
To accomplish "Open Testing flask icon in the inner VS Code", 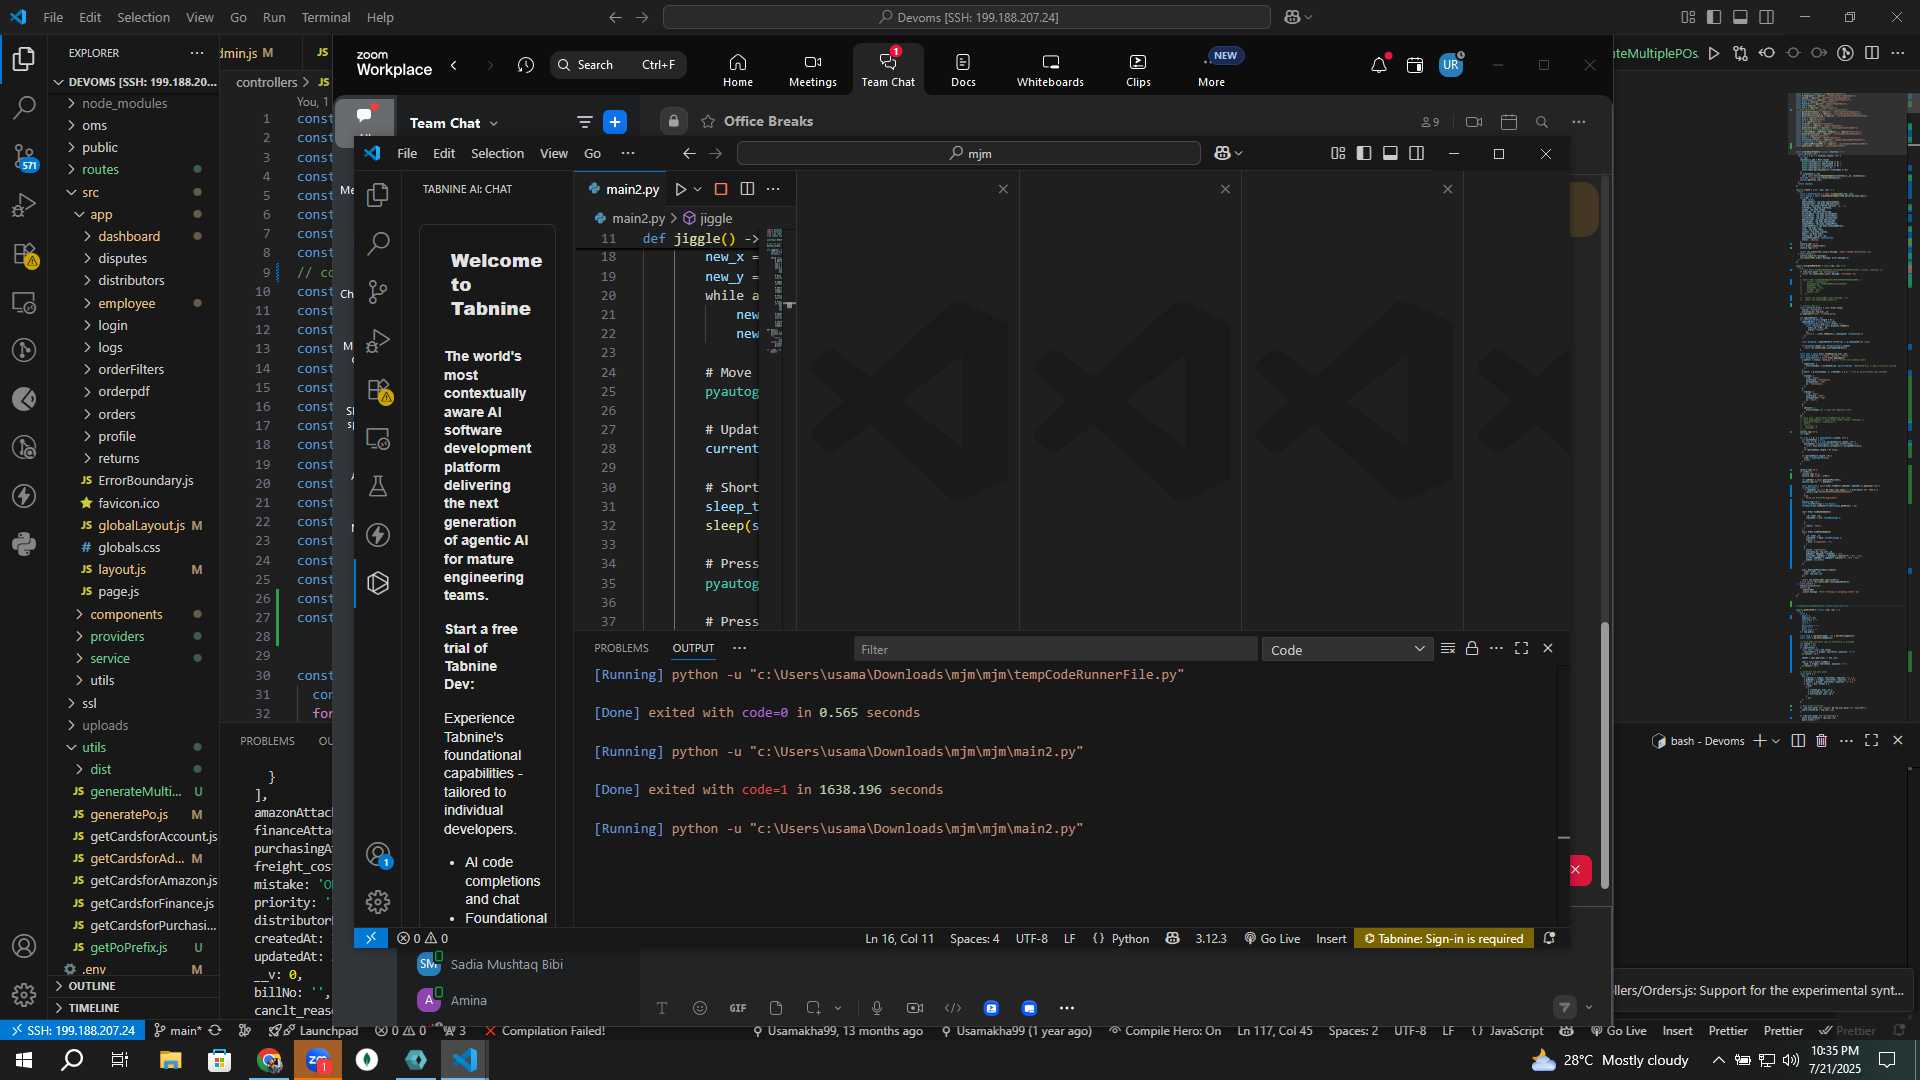I will pyautogui.click(x=378, y=486).
